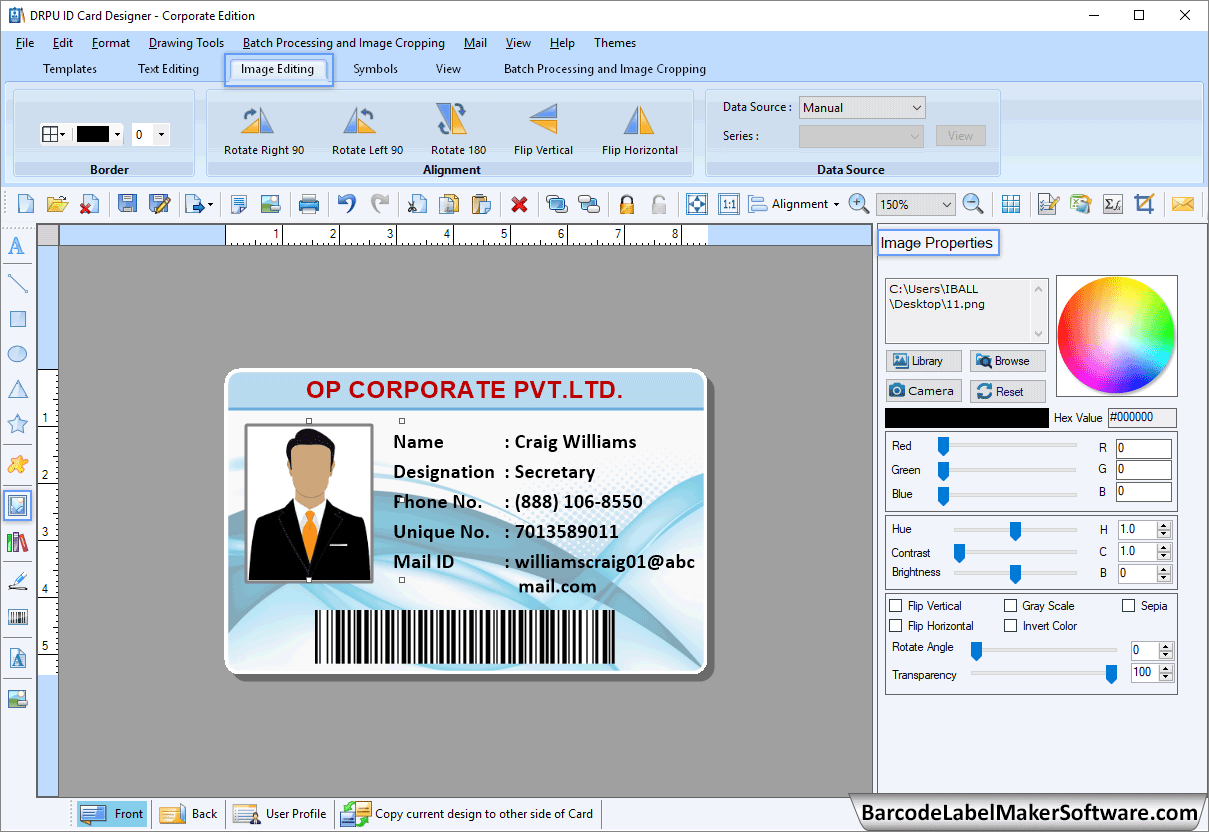Switch to the Text Editing tab
The image size is (1209, 832).
tap(168, 68)
